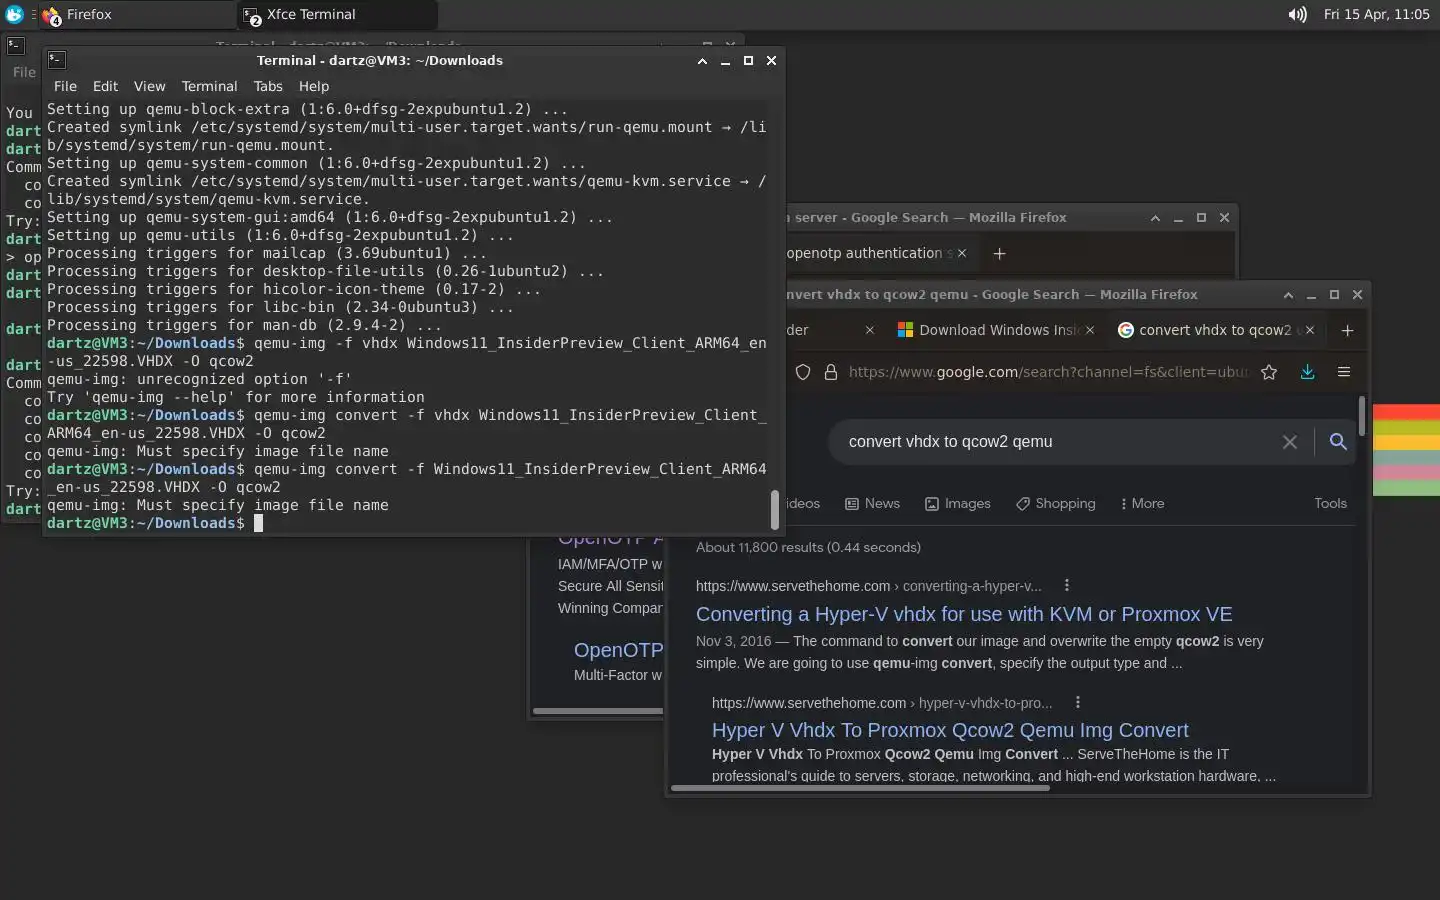
Task: Click the front Firefox horizontal scrollbar
Action: tap(860, 788)
